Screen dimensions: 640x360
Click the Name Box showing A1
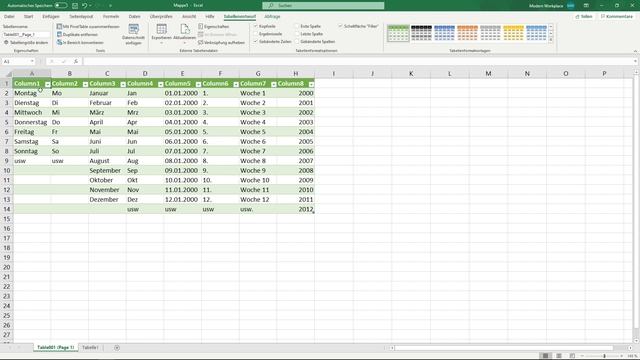point(16,61)
